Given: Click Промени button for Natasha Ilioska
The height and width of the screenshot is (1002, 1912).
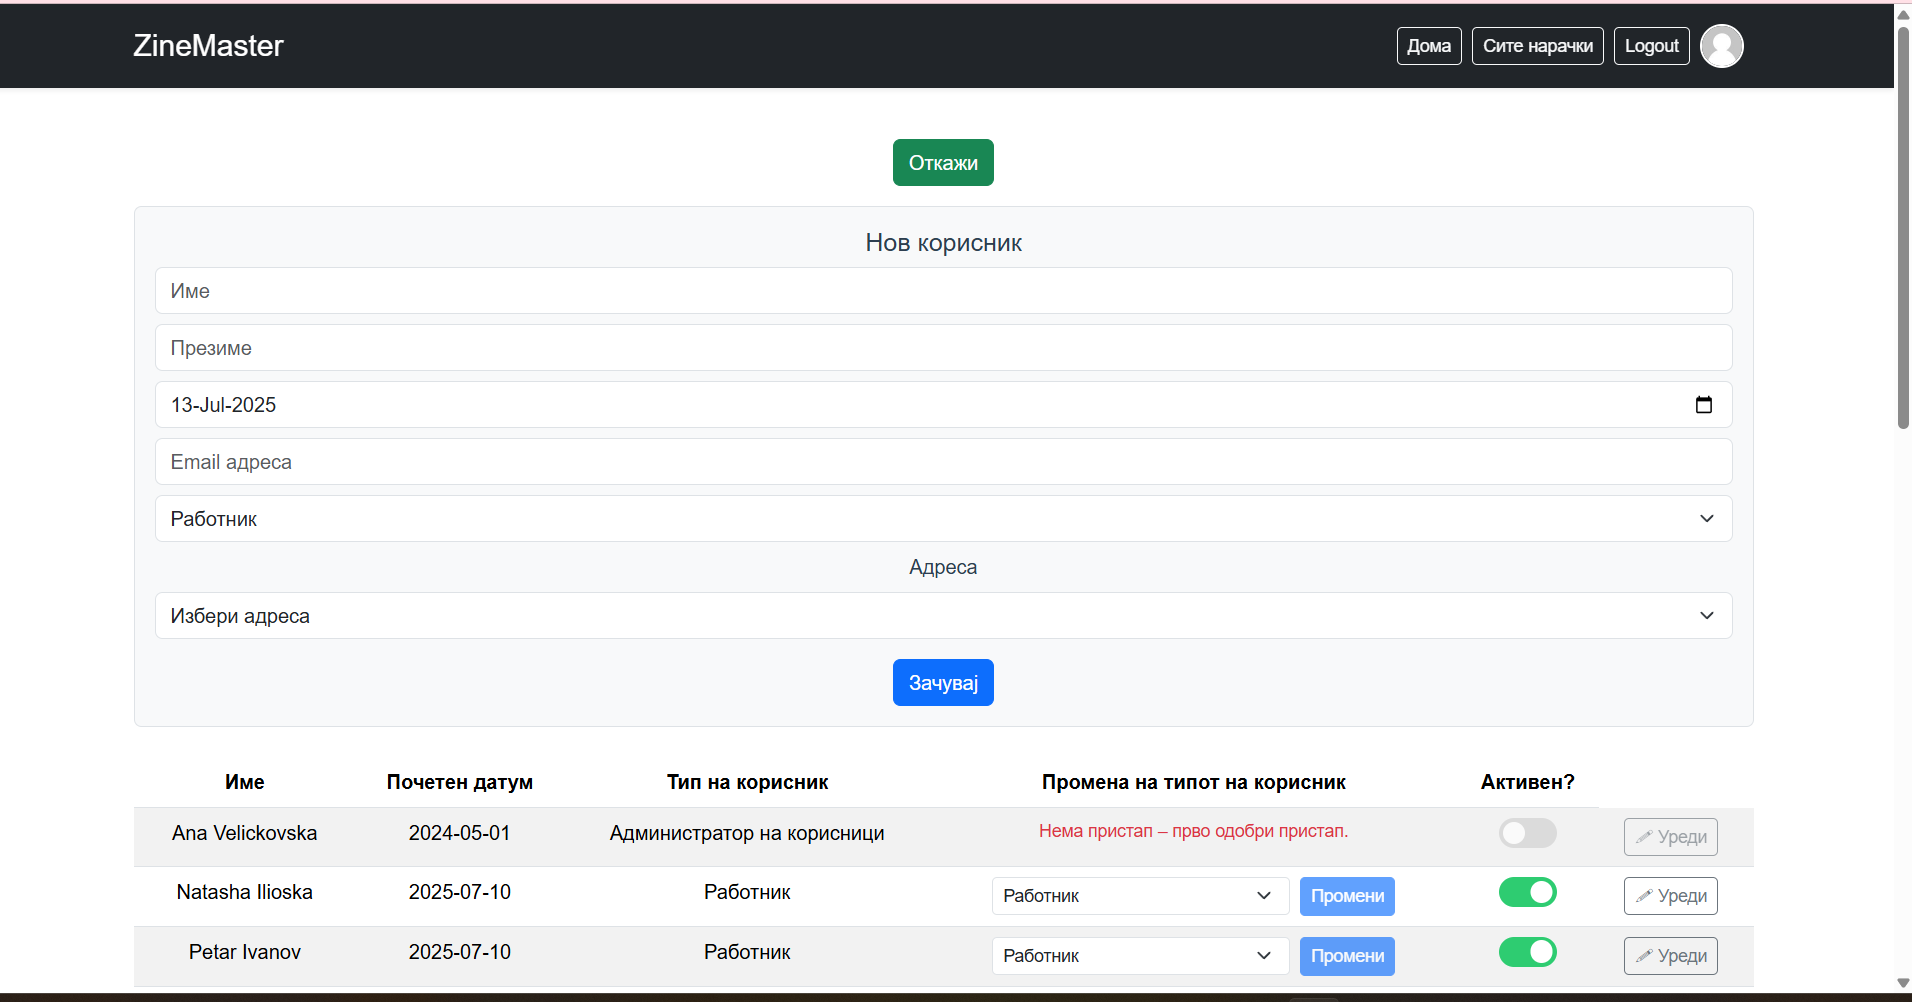Looking at the screenshot, I should click(1346, 896).
